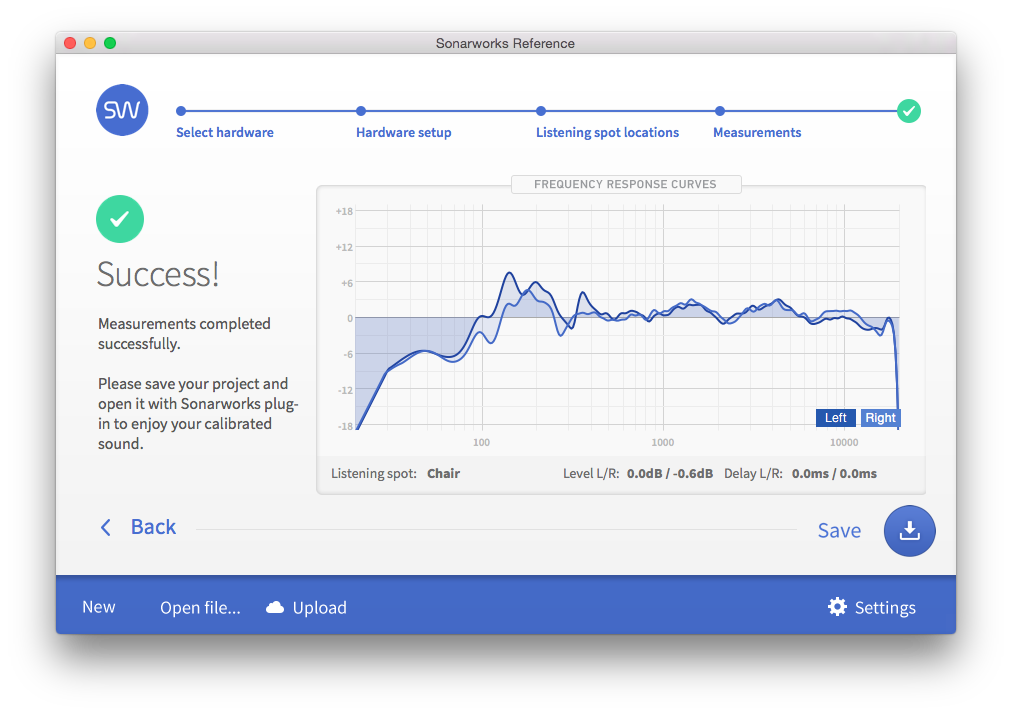Go to the Hardware setup step
The image size is (1012, 714).
(x=403, y=132)
